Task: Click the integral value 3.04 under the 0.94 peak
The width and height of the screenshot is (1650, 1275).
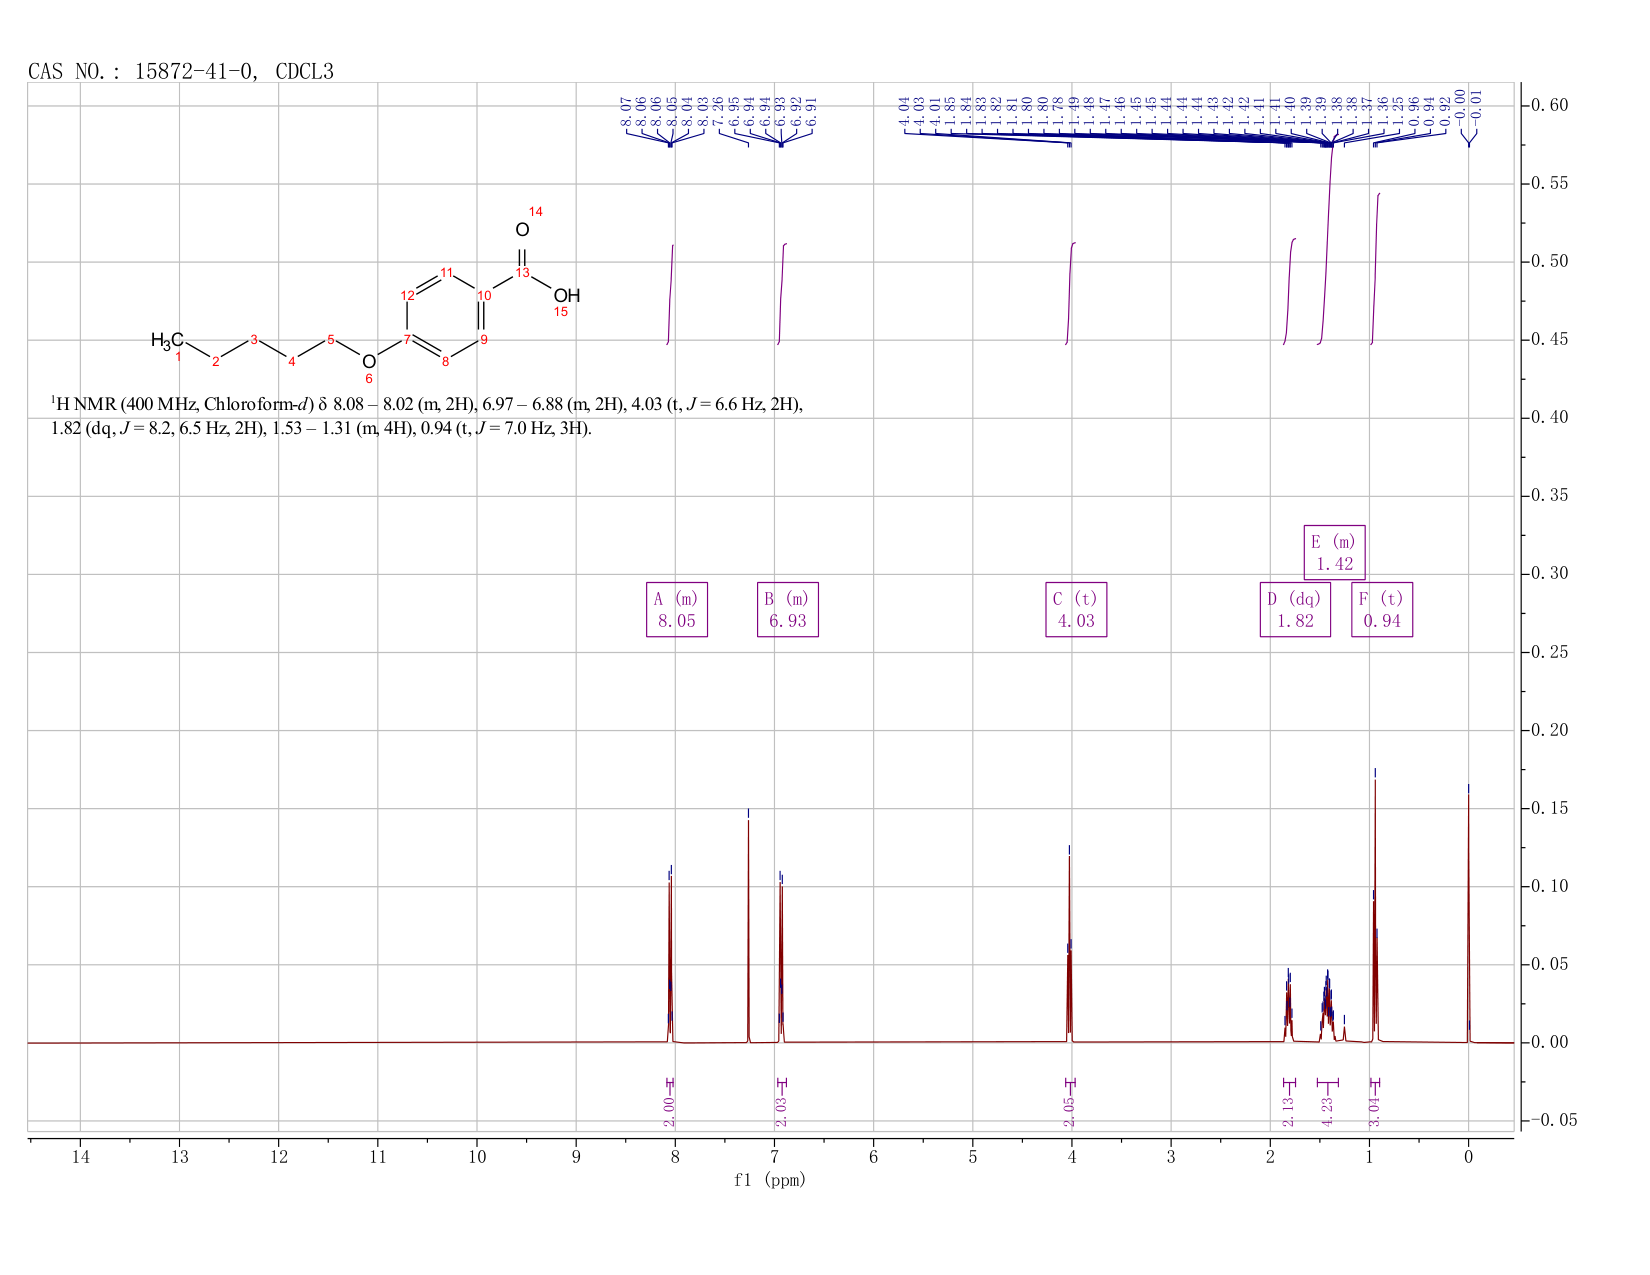Action: (x=1375, y=1111)
